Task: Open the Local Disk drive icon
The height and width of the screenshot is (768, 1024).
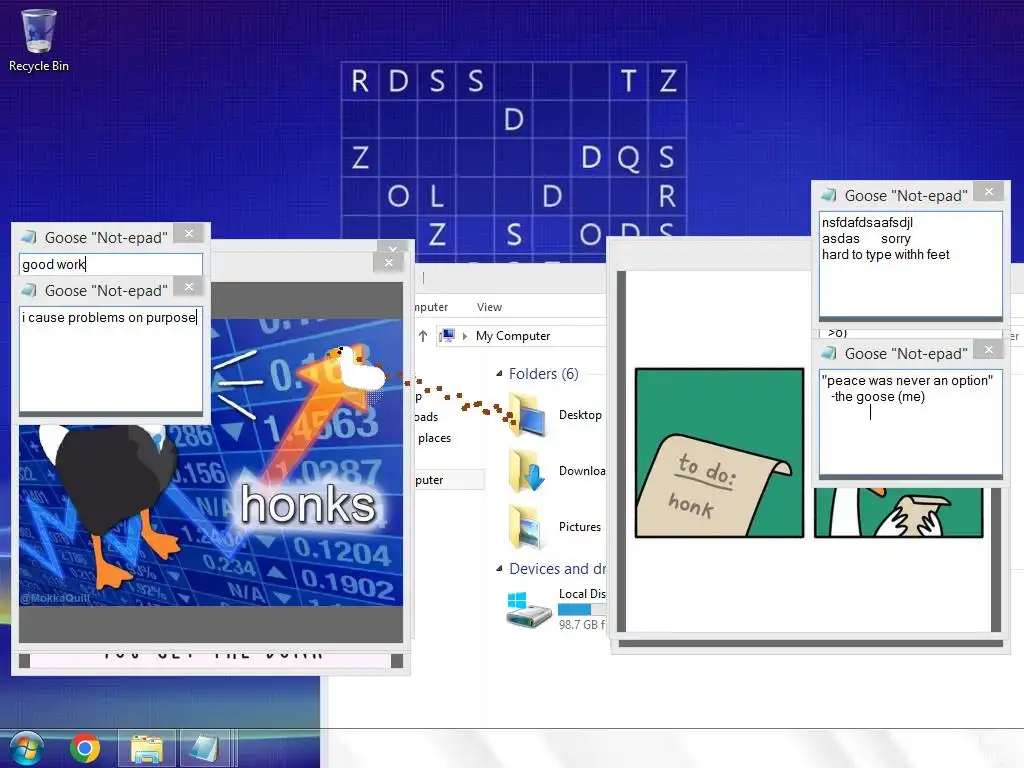Action: pyautogui.click(x=529, y=609)
